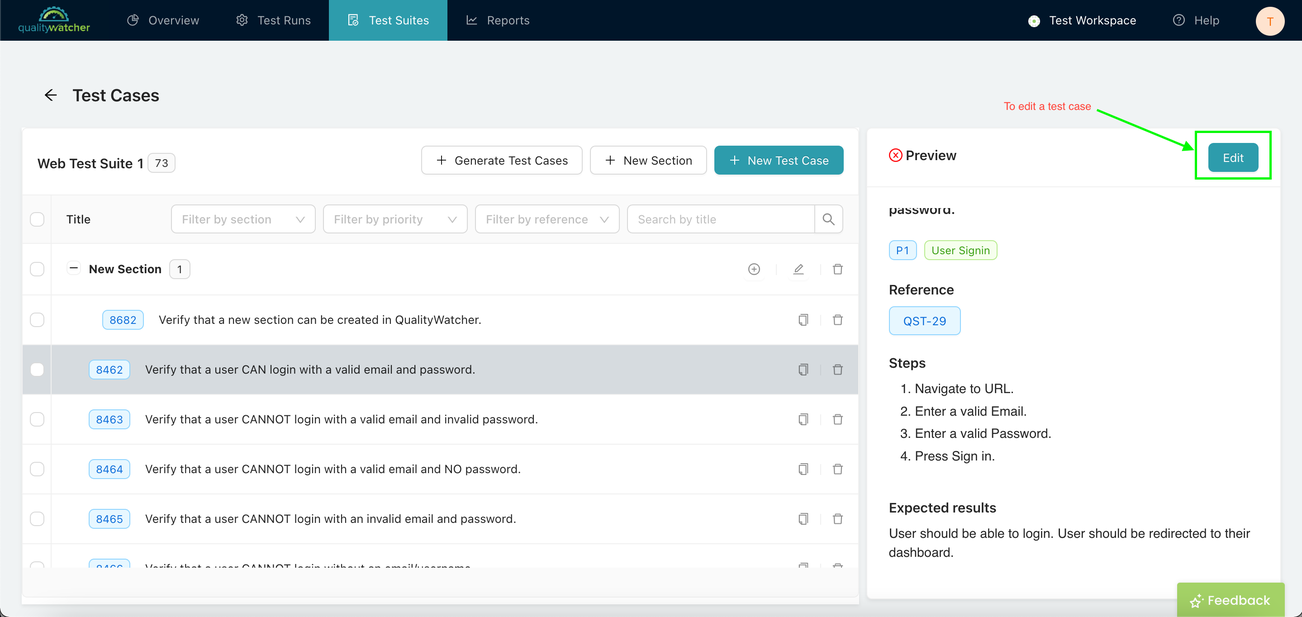Switch to the Test Suites tab

click(x=388, y=20)
